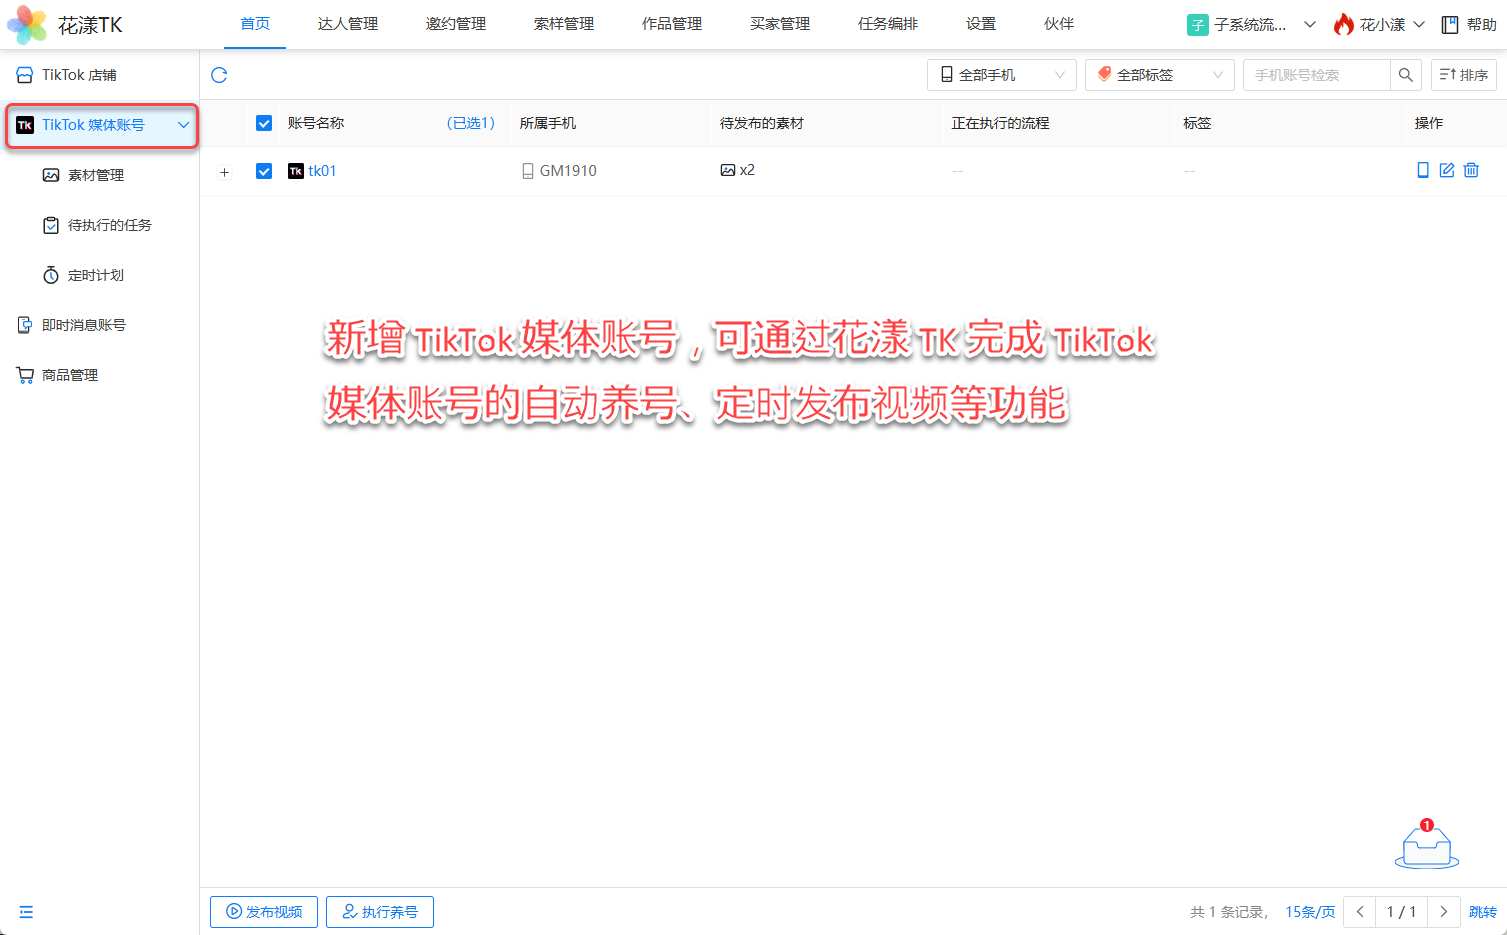Image resolution: width=1507 pixels, height=935 pixels.
Task: Open the 全部手机 dropdown filter
Action: point(1001,75)
